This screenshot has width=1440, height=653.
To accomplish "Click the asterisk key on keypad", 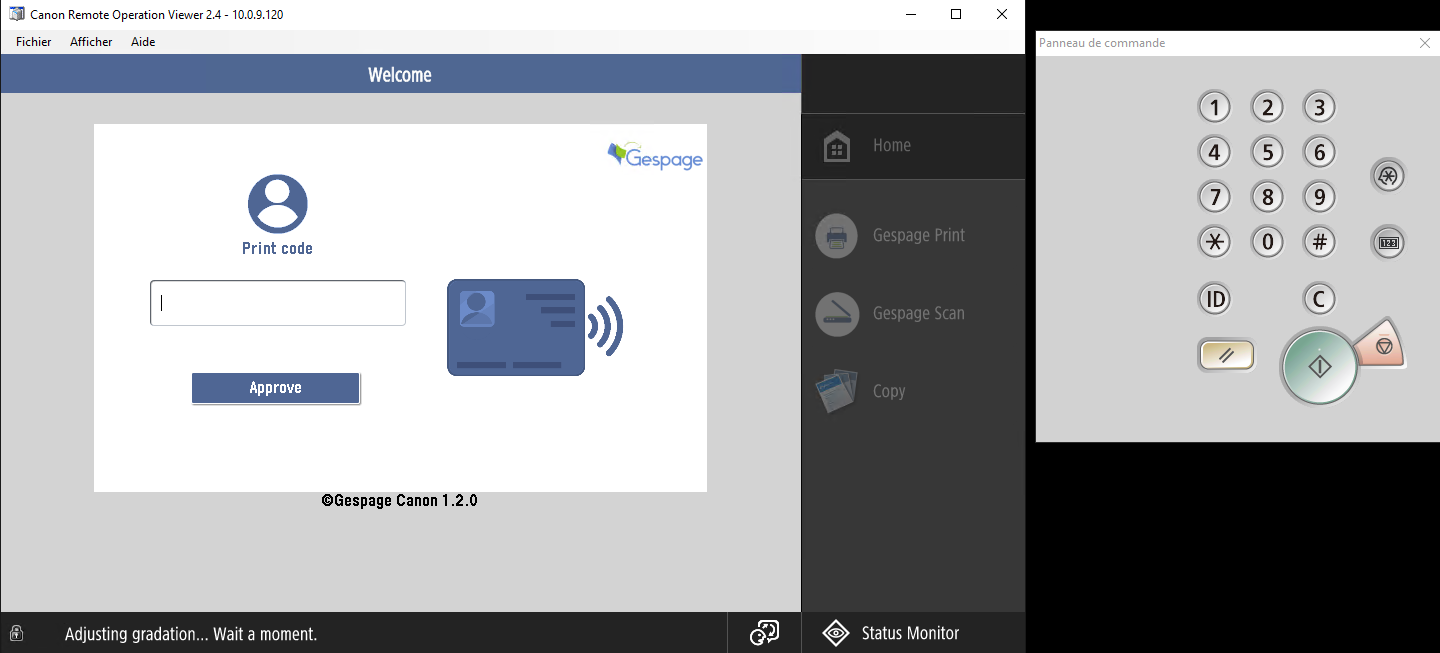I will [1214, 242].
